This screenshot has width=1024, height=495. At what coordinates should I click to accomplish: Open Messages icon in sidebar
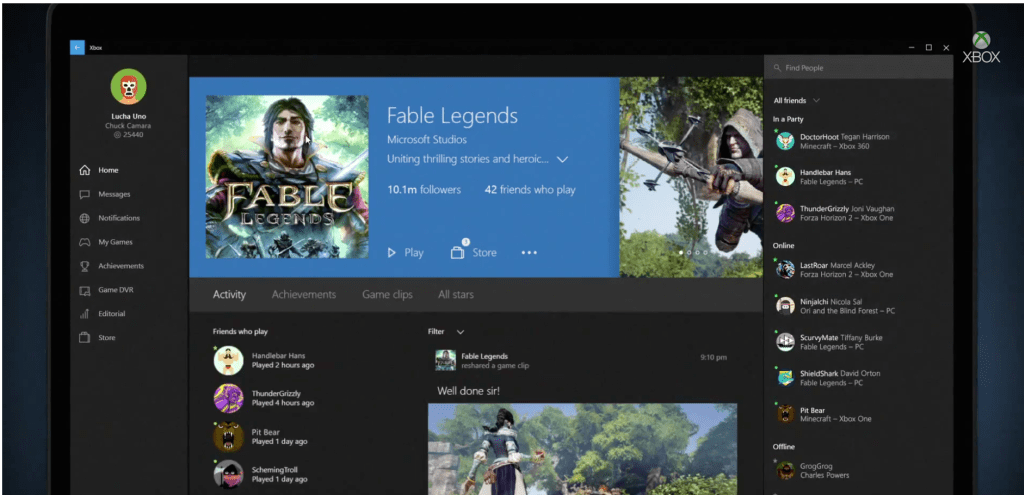tap(84, 194)
